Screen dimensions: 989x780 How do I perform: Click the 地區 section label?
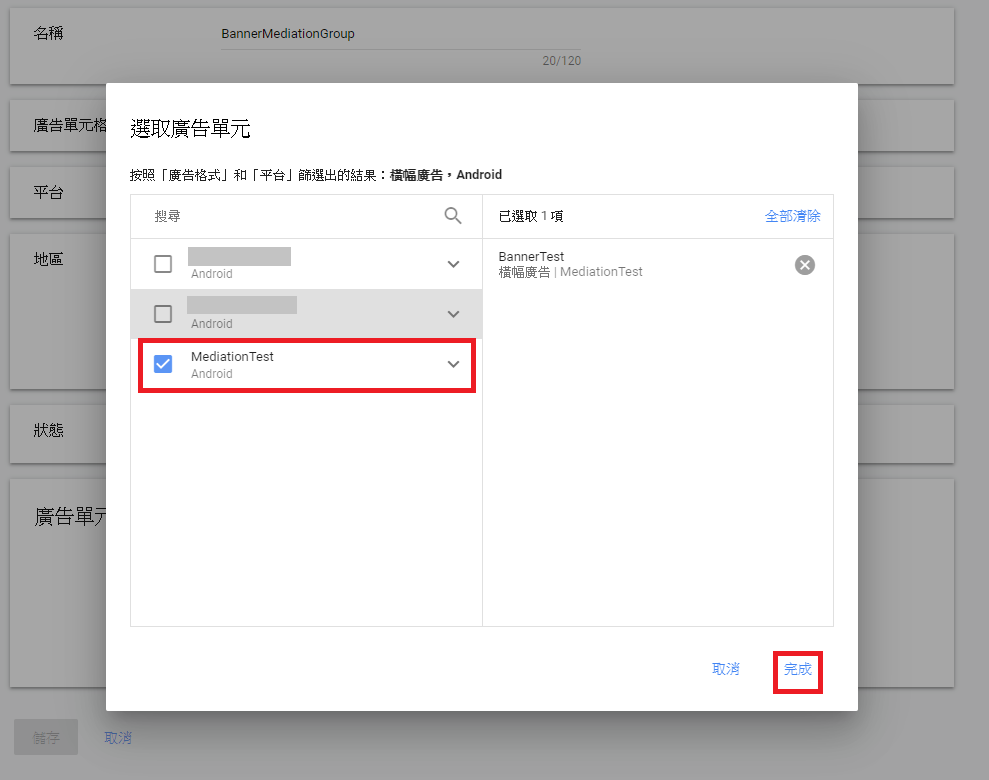click(x=49, y=259)
